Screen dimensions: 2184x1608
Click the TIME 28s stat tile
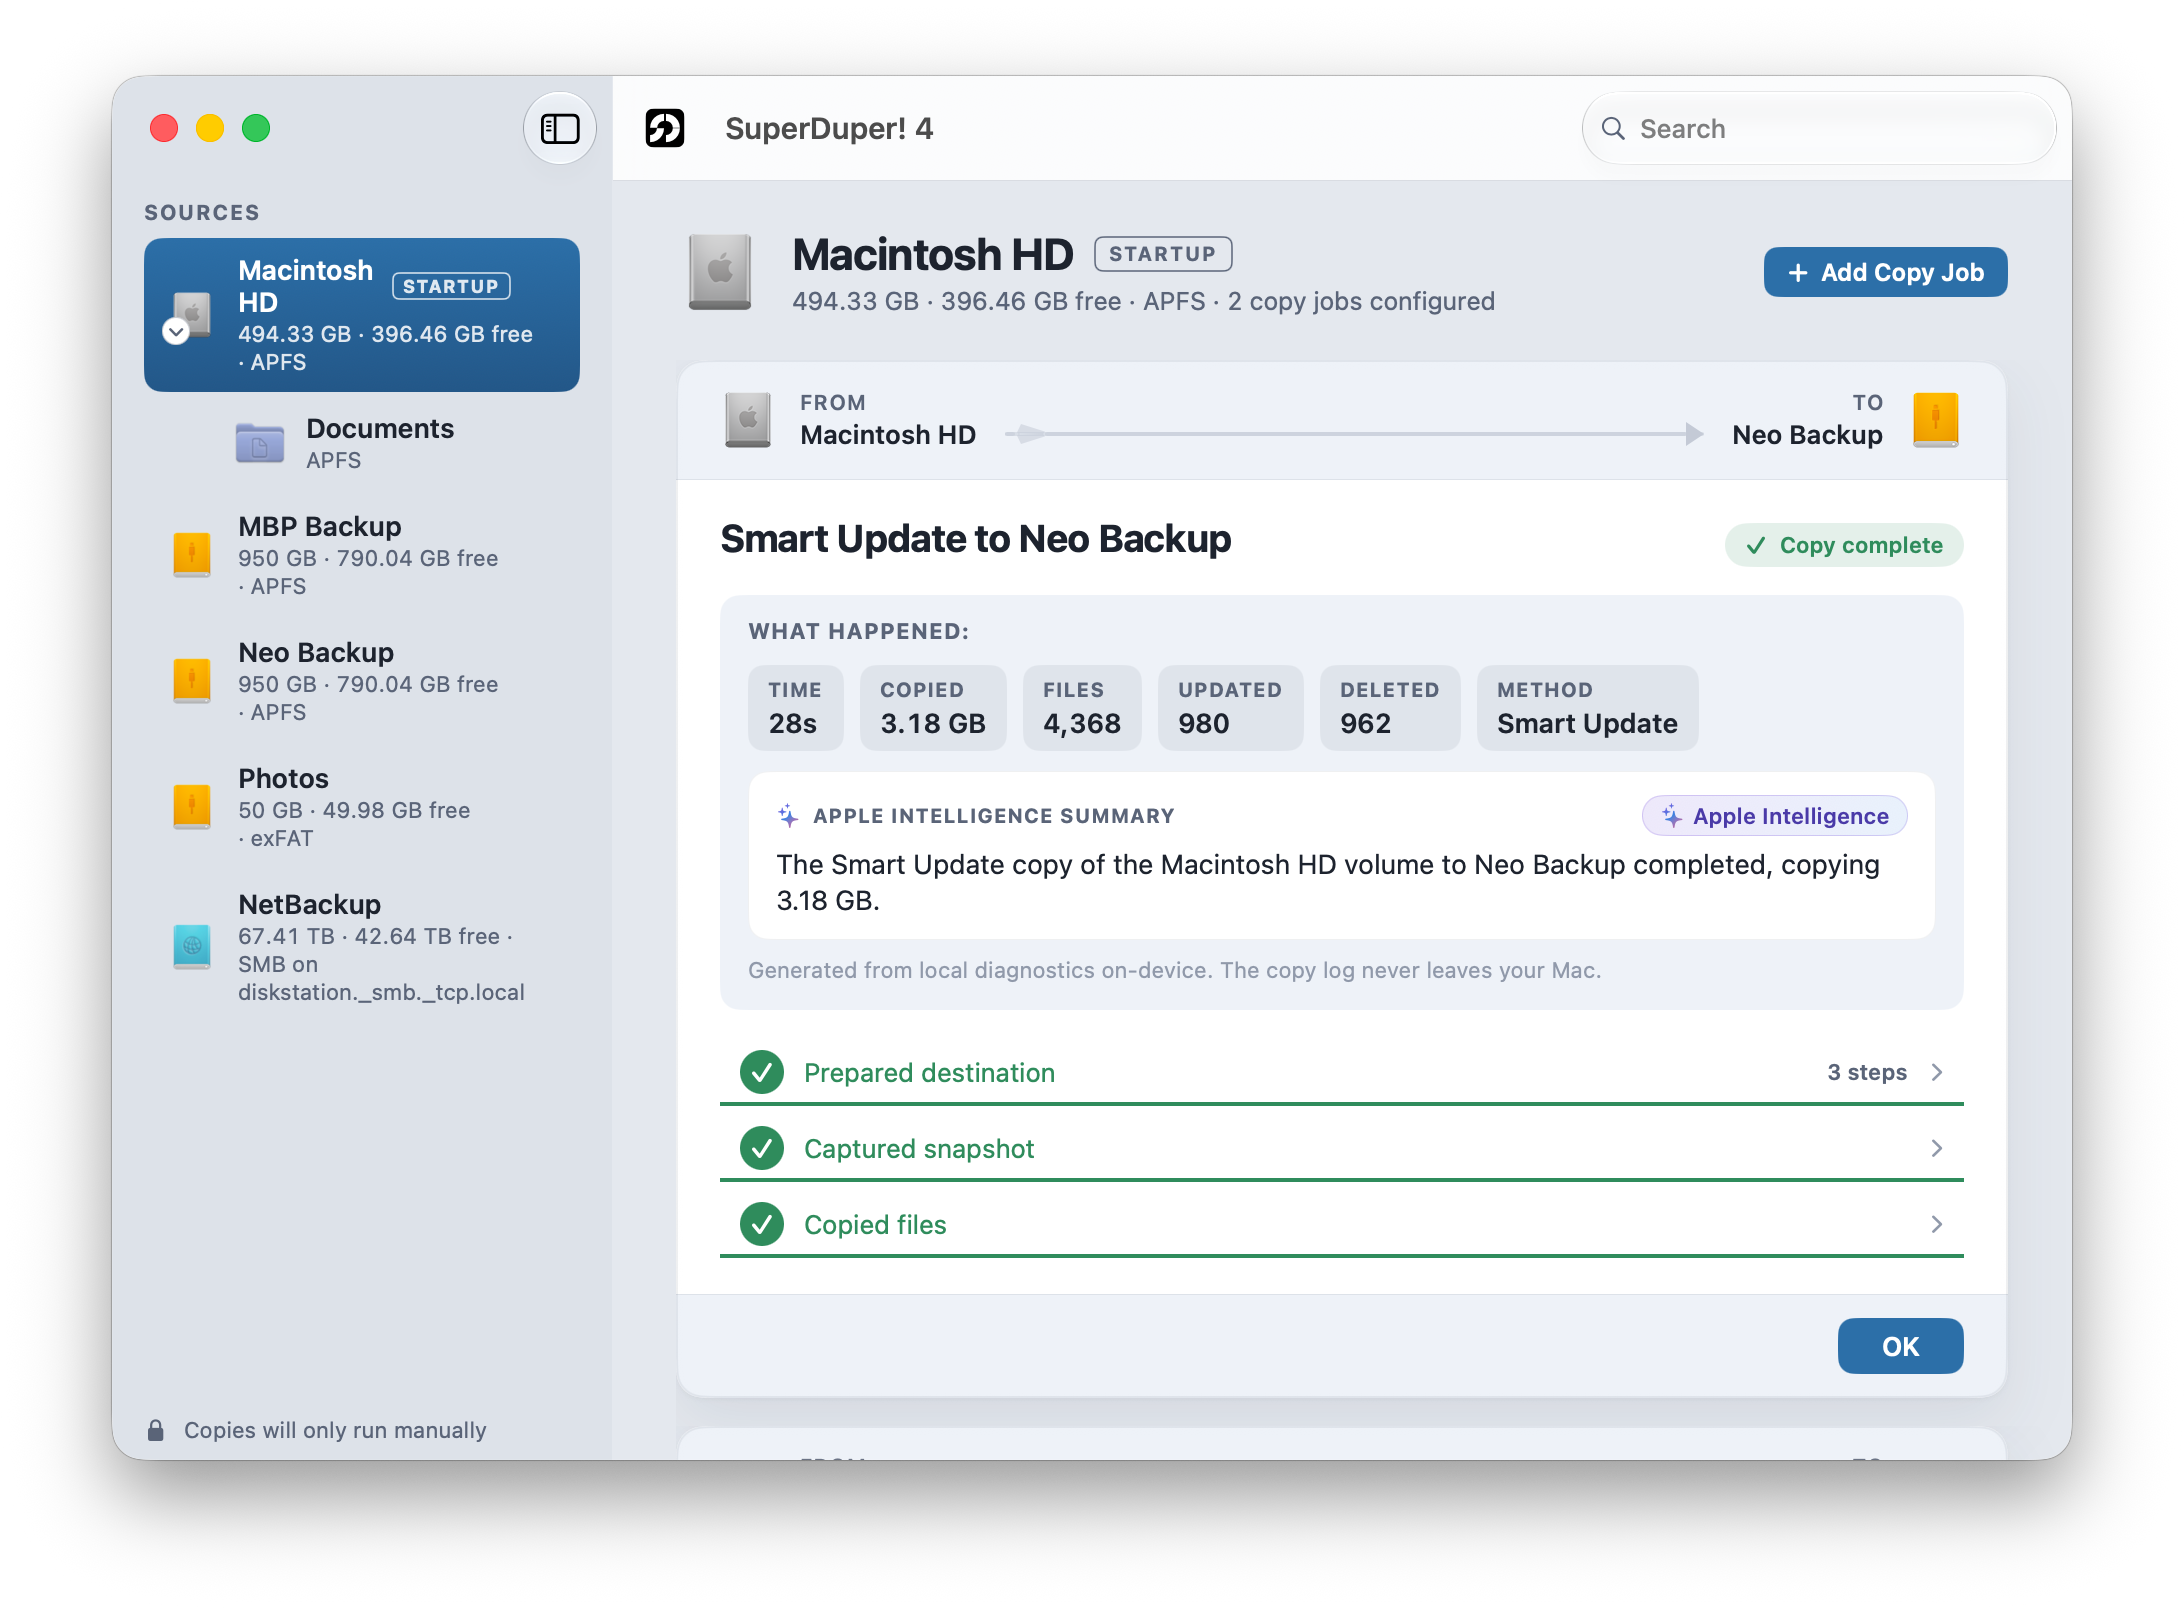click(795, 708)
